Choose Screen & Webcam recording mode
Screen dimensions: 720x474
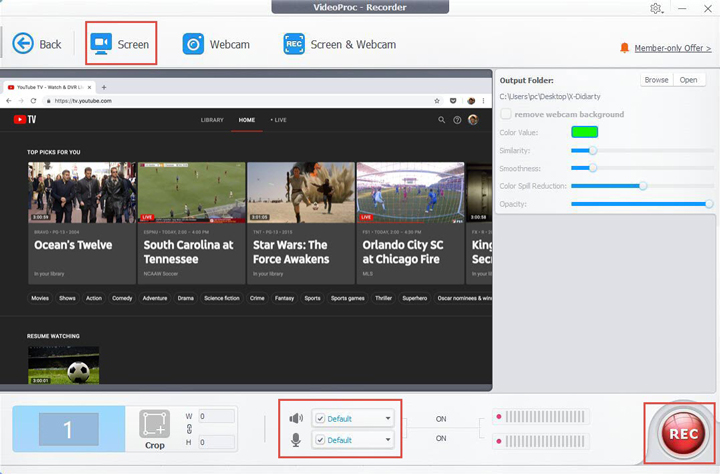[x=340, y=44]
